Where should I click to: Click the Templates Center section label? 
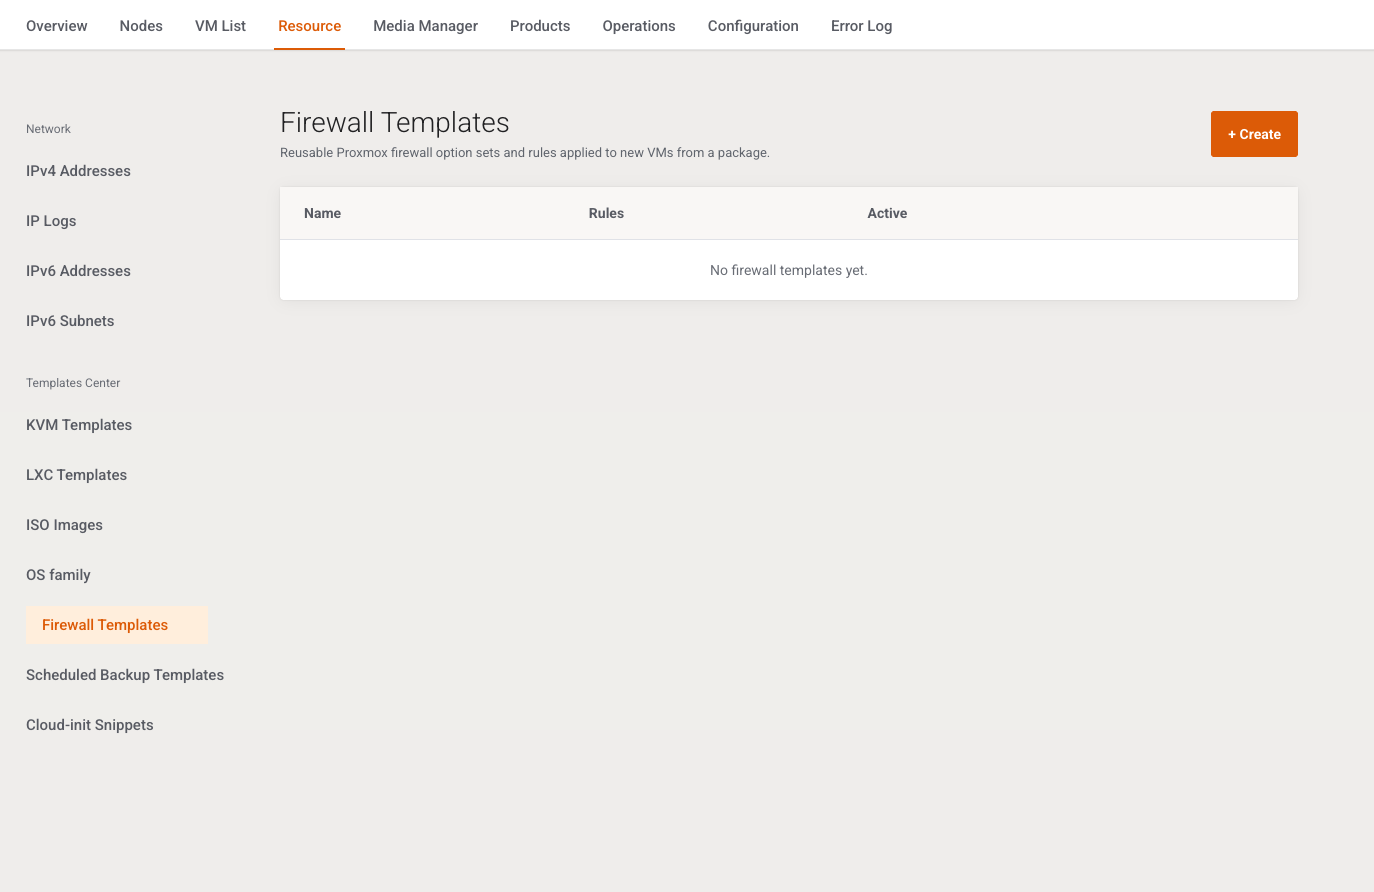(73, 383)
